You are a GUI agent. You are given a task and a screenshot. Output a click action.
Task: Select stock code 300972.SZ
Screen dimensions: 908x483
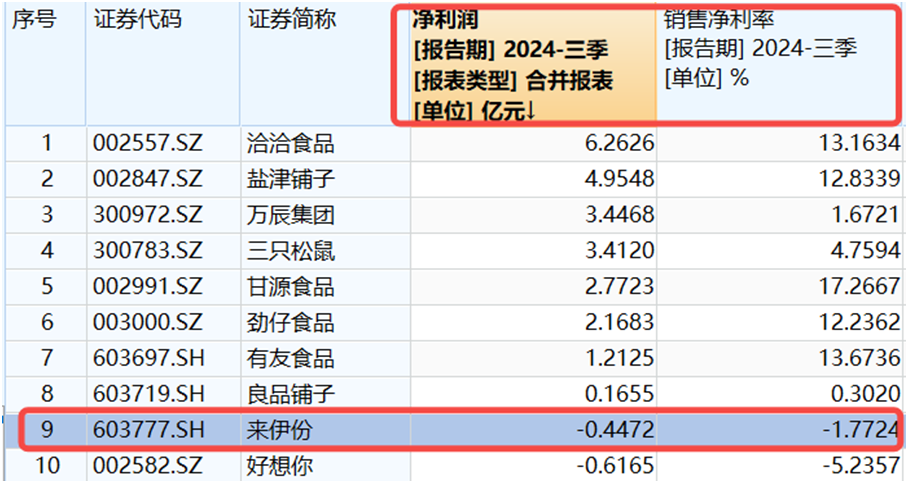coord(148,215)
